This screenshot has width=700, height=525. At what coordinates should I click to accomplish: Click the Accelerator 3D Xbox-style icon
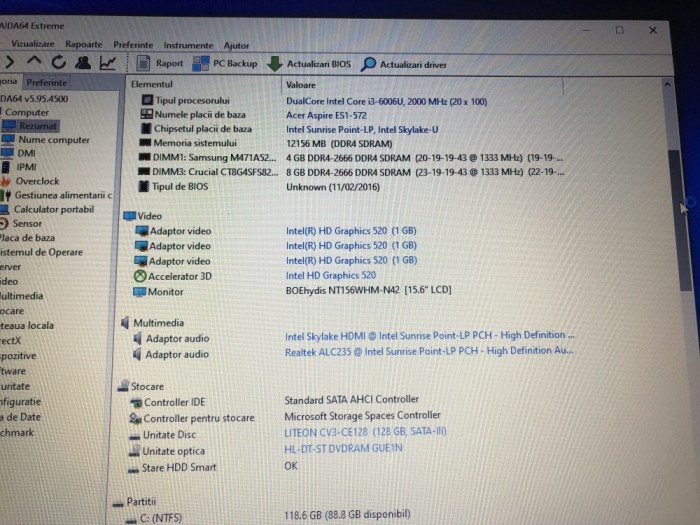140,276
